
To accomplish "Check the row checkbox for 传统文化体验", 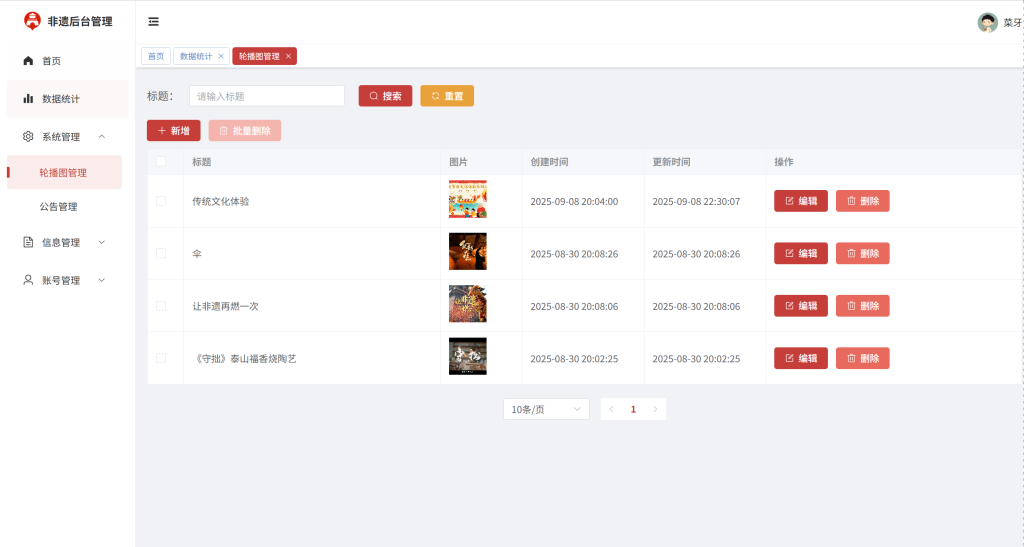I will tap(161, 201).
